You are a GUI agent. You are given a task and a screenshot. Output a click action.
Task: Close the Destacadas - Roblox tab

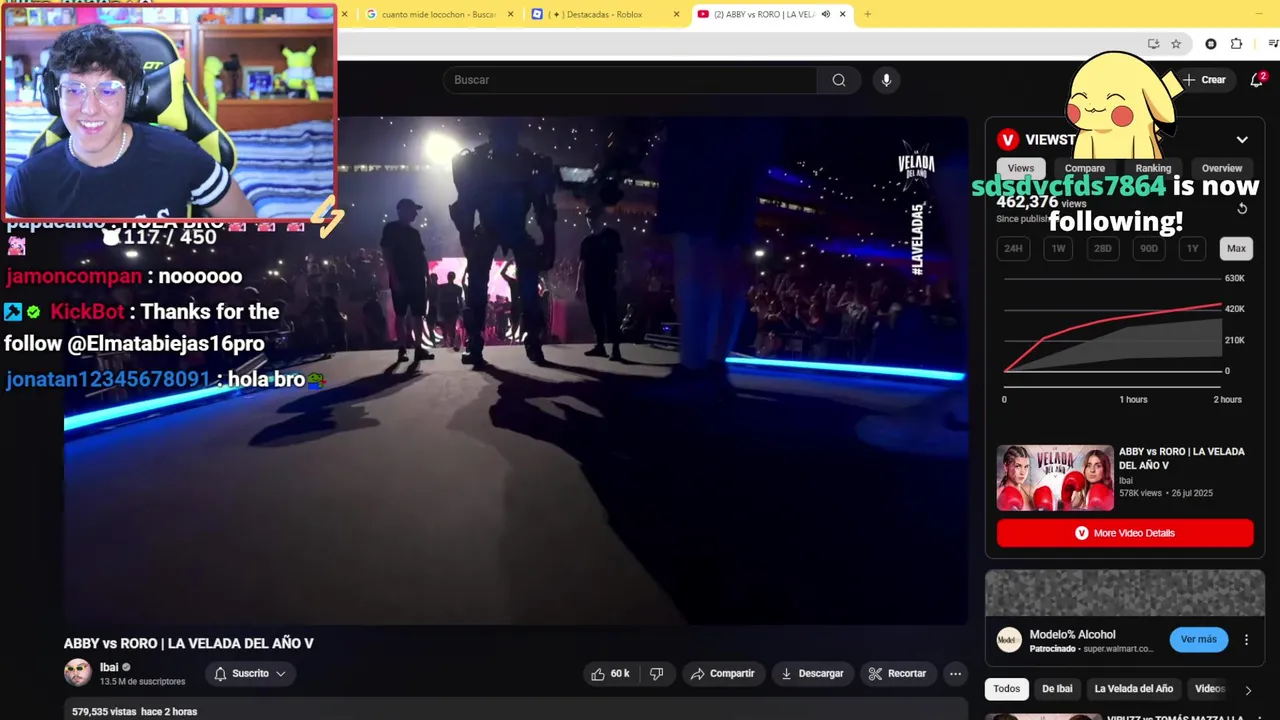click(676, 14)
